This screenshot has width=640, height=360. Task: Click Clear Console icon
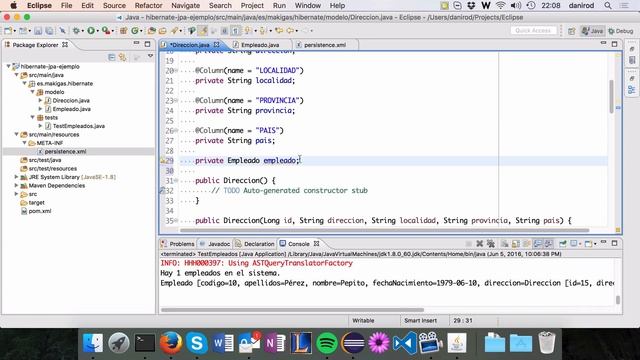[x=504, y=244]
